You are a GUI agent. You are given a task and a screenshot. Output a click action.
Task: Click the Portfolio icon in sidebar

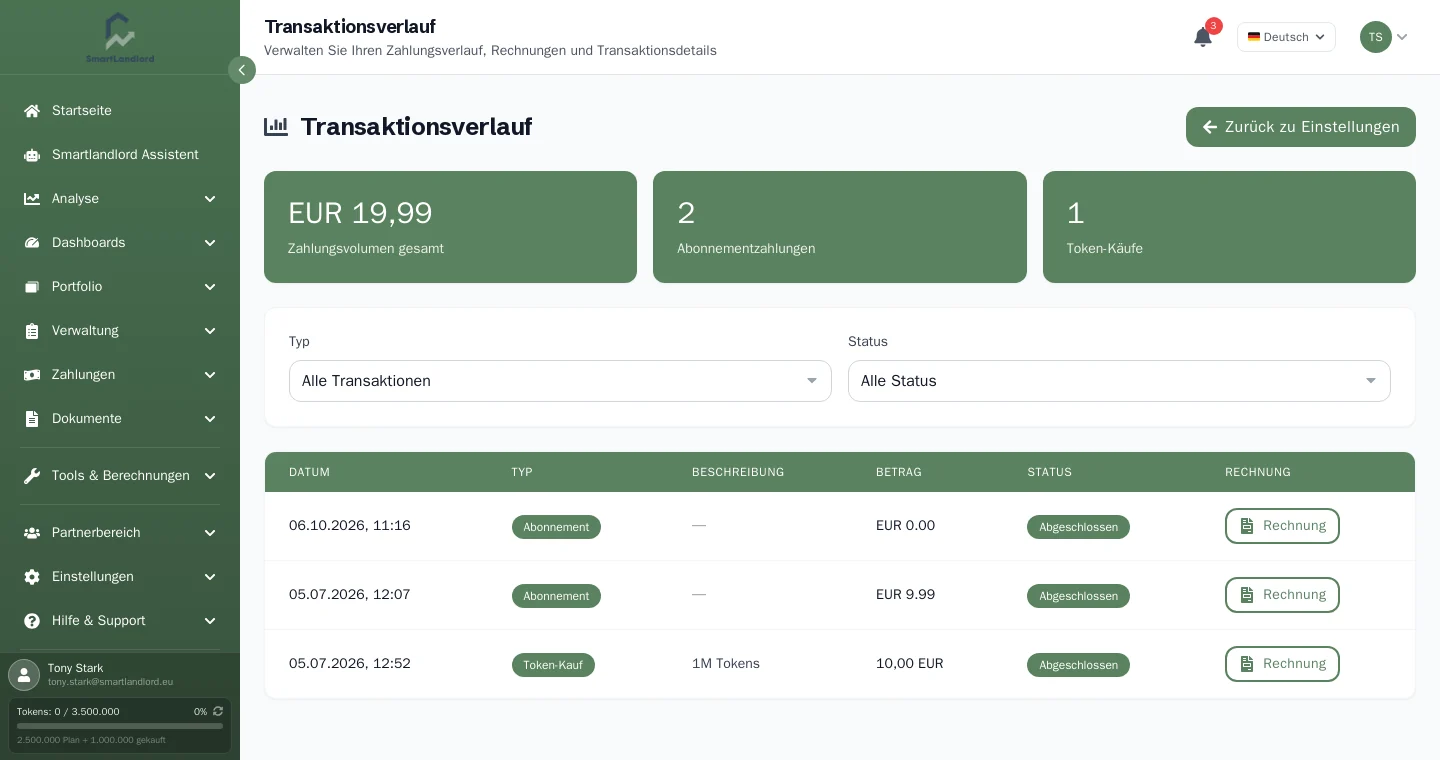pos(32,287)
